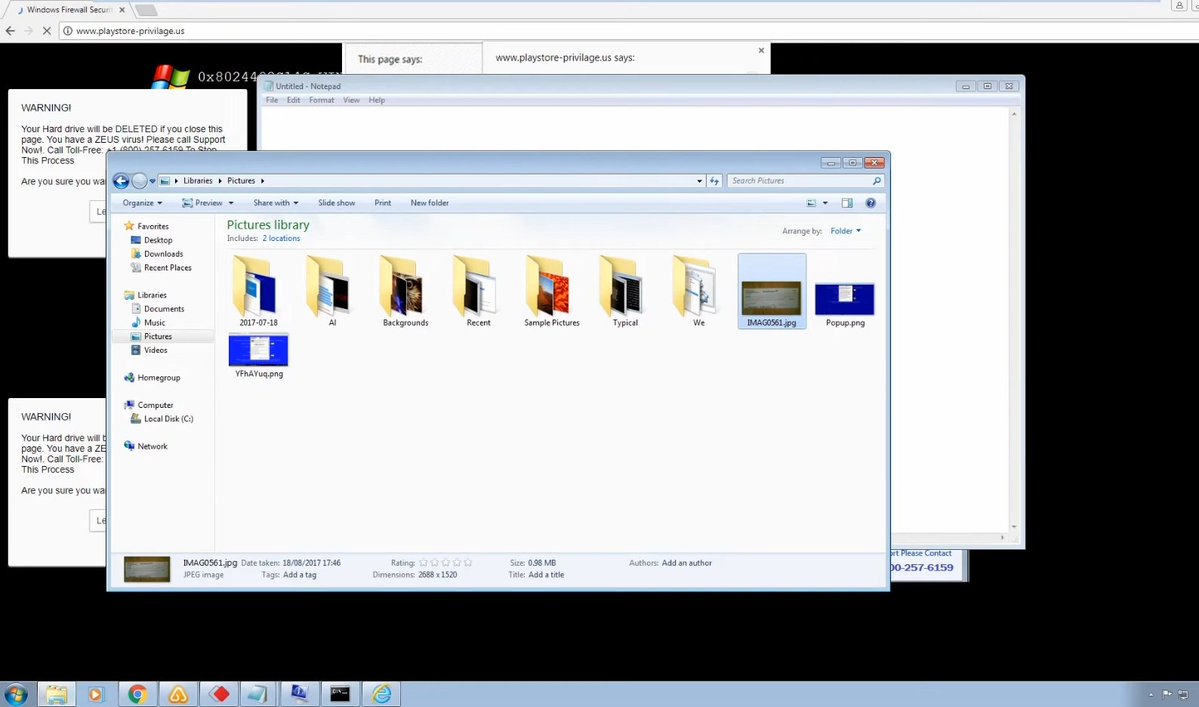This screenshot has height=707, width=1199.
Task: Click Add a tag in details pane
Action: click(300, 575)
